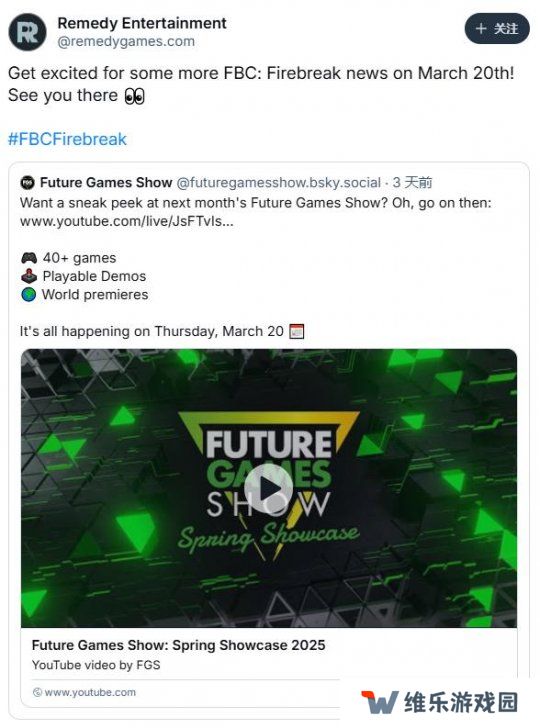Image resolution: width=540 pixels, height=728 pixels.
Task: Open the #FBCFirebreak hashtag
Action: tap(67, 139)
